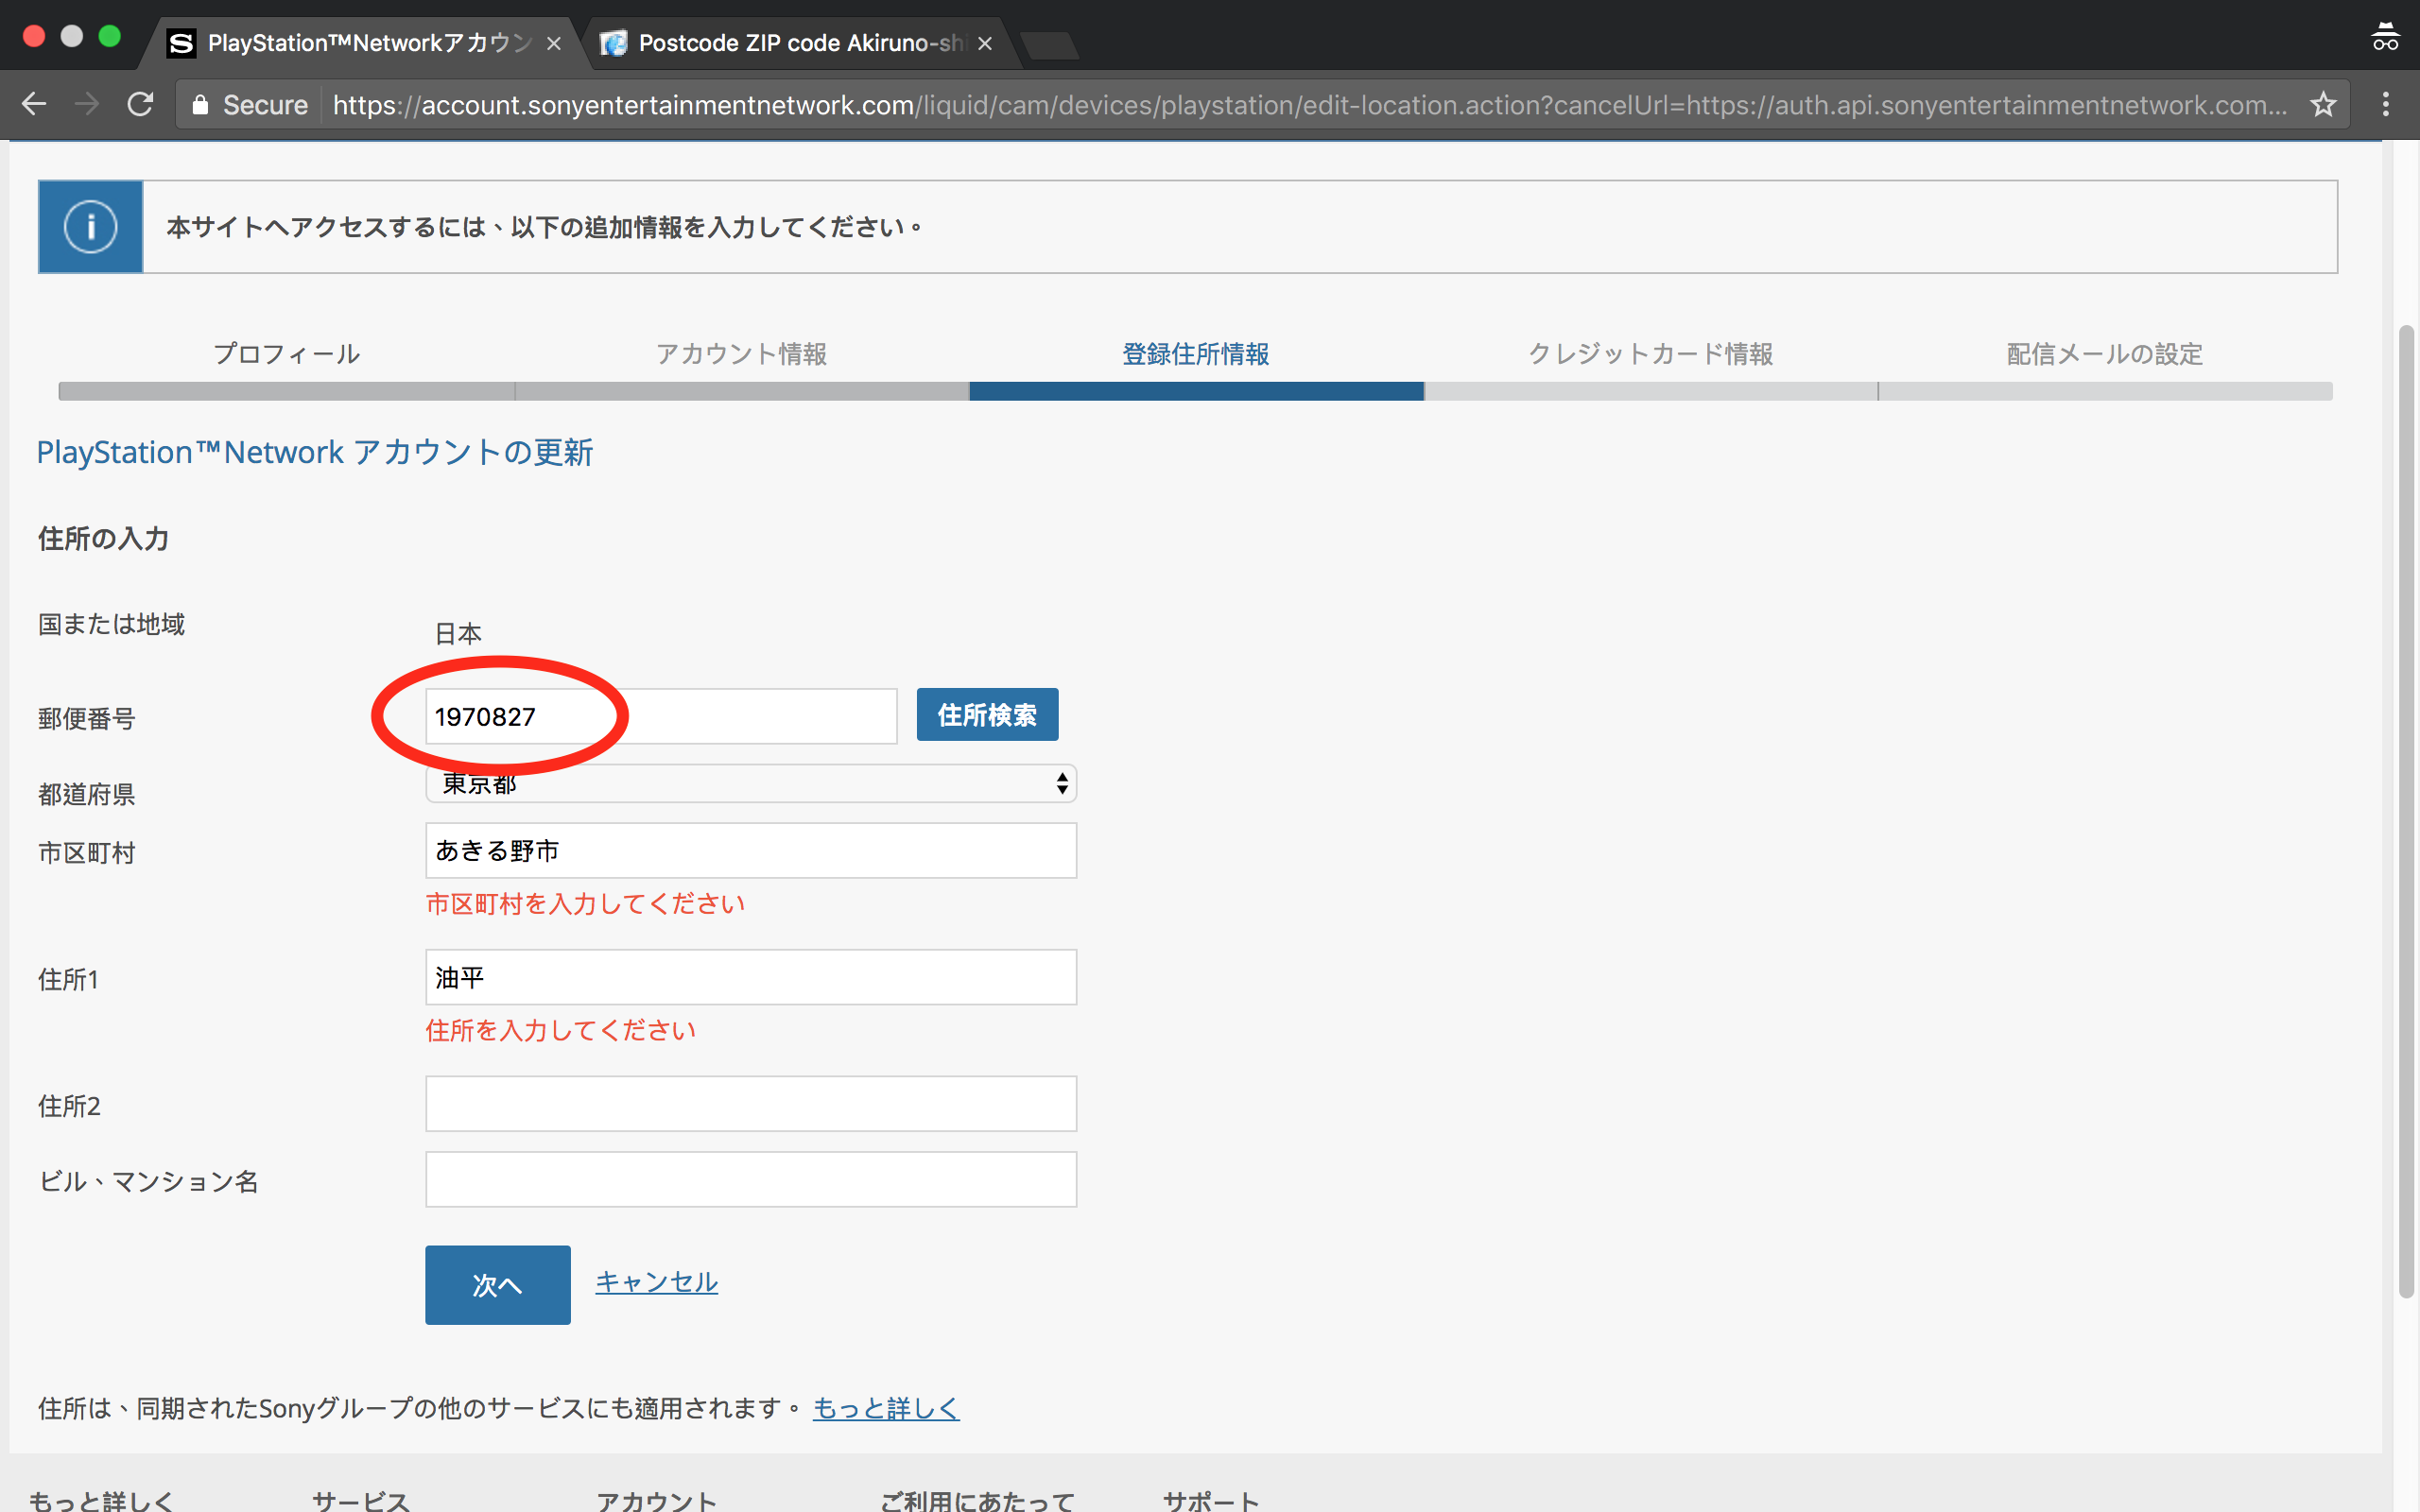This screenshot has height=1512, width=2420.
Task: Click the Secure padlock icon
Action: coord(200,105)
